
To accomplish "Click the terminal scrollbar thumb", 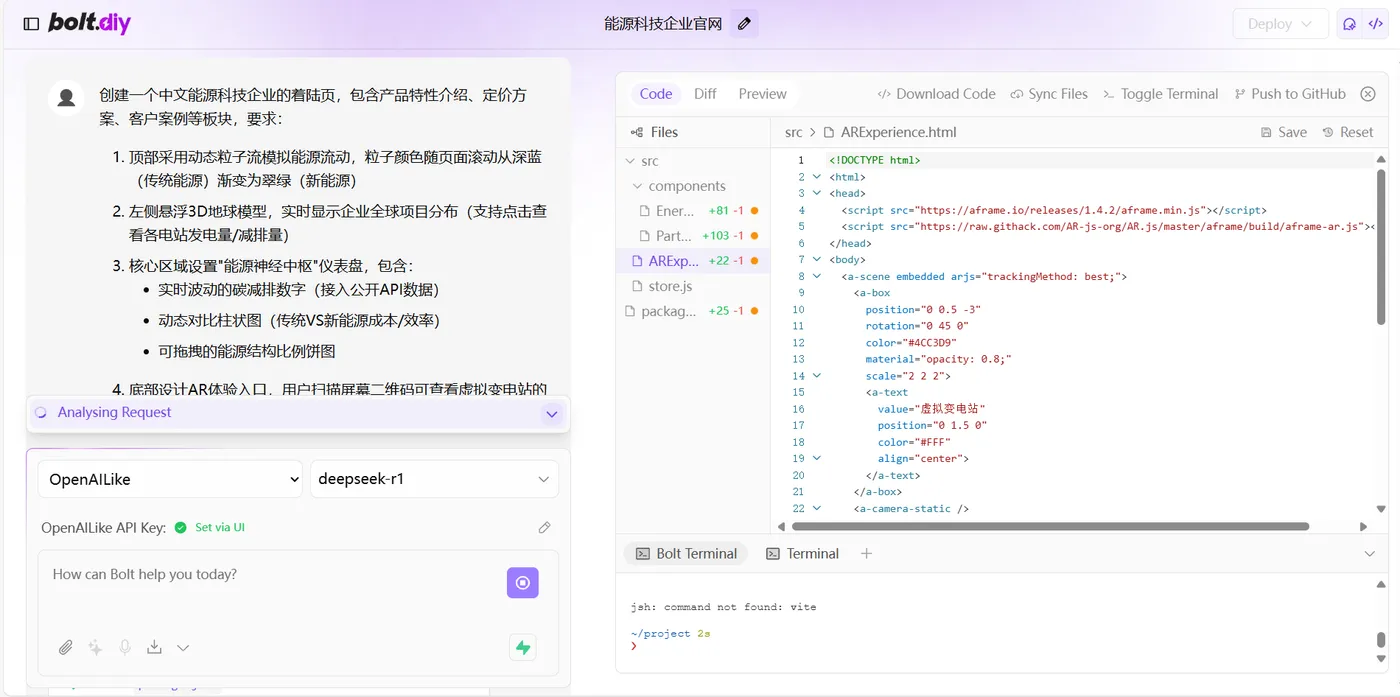I will point(1382,640).
